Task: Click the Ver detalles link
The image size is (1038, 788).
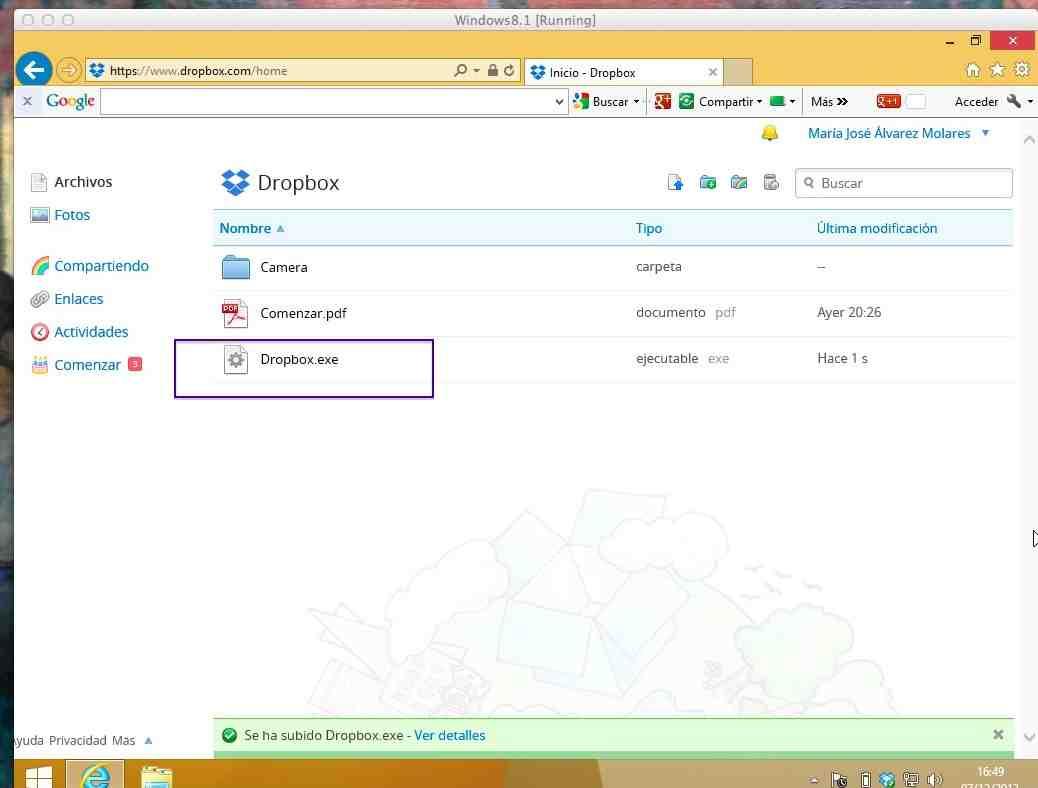Action: 449,735
